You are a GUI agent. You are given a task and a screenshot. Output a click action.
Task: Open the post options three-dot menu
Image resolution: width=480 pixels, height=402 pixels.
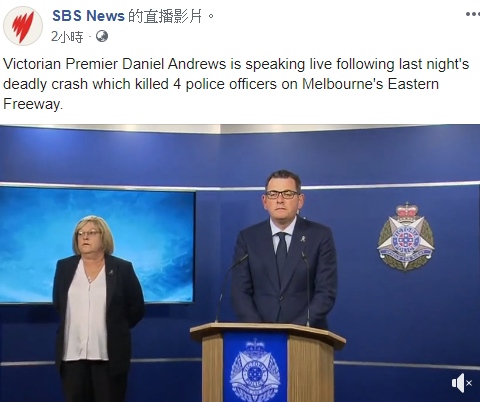click(472, 14)
